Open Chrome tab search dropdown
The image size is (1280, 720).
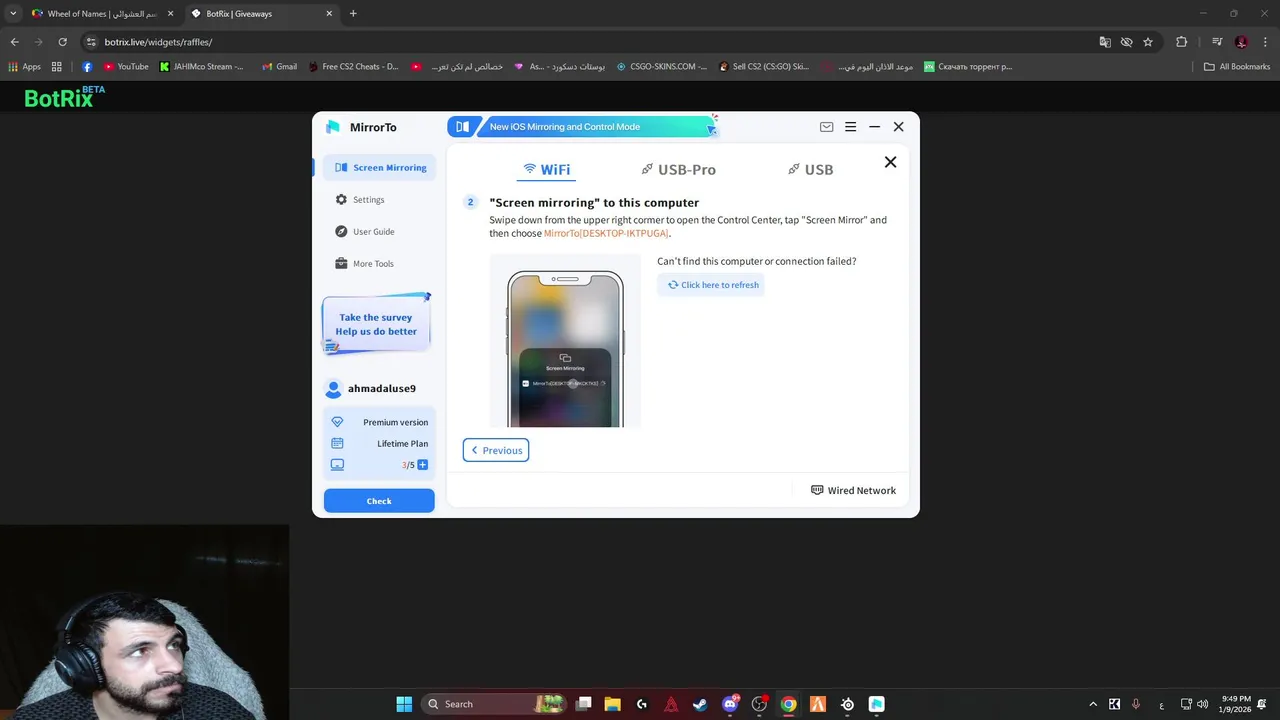(12, 14)
